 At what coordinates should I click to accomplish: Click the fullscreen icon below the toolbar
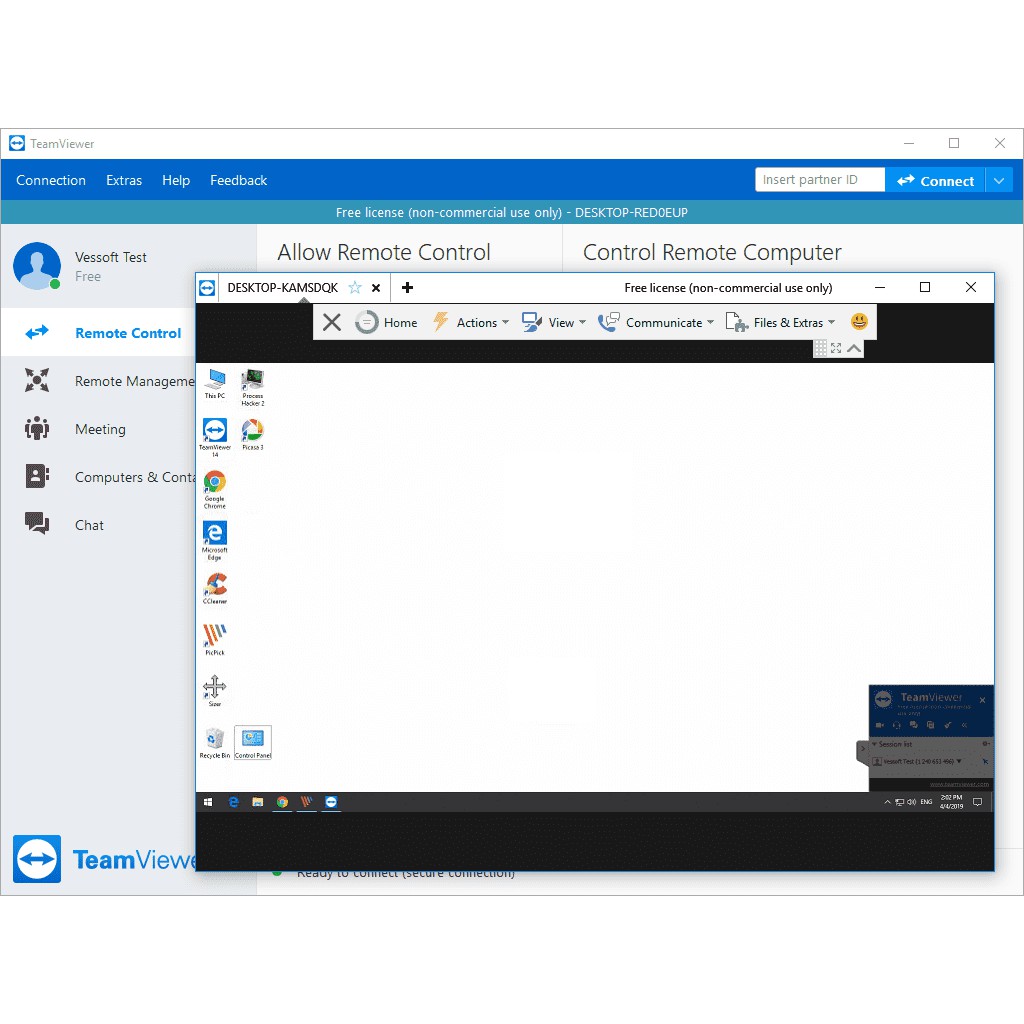click(x=837, y=348)
